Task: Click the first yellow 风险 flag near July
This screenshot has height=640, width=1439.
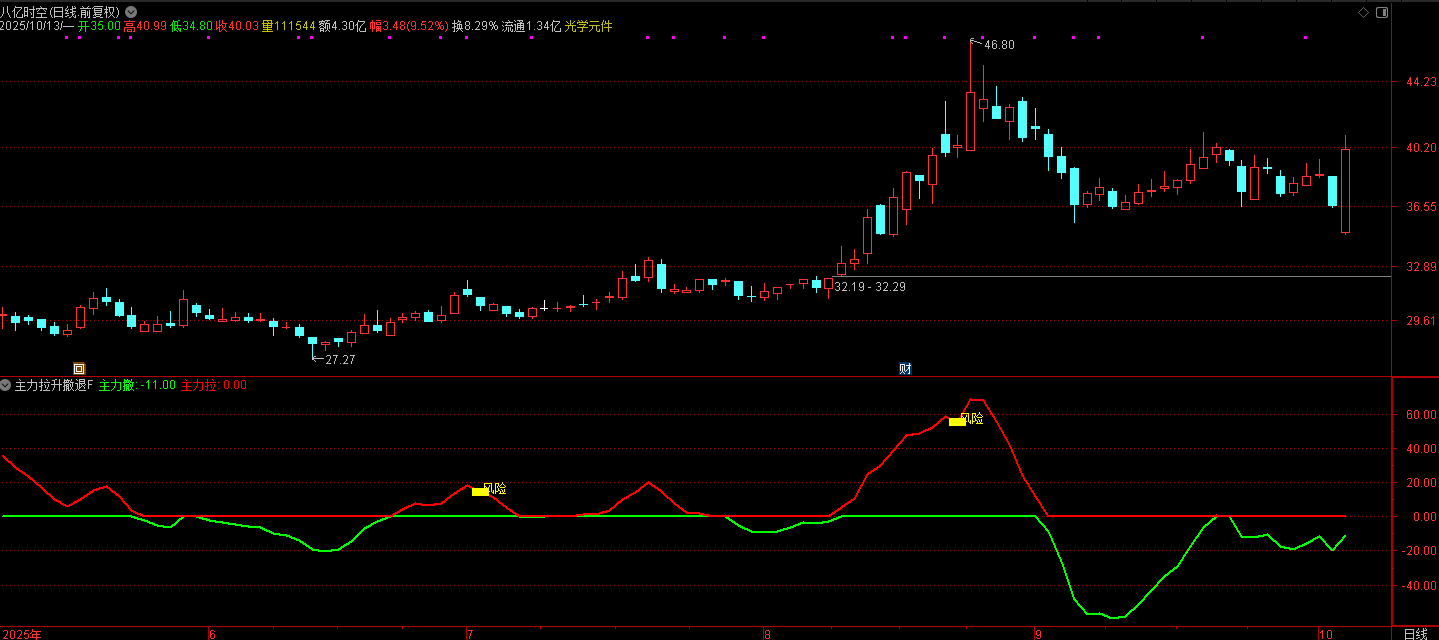Action: click(489, 490)
